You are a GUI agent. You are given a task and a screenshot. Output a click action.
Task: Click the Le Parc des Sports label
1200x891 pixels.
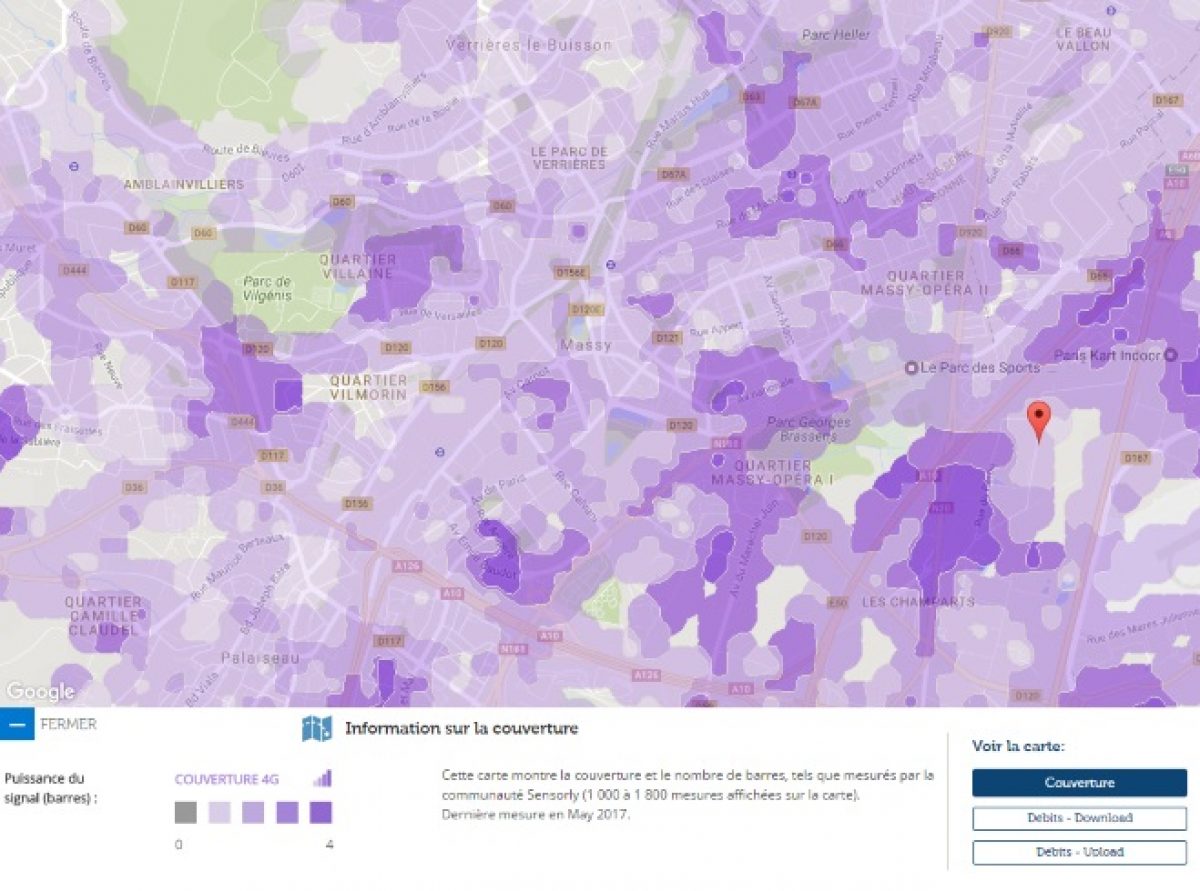point(980,368)
